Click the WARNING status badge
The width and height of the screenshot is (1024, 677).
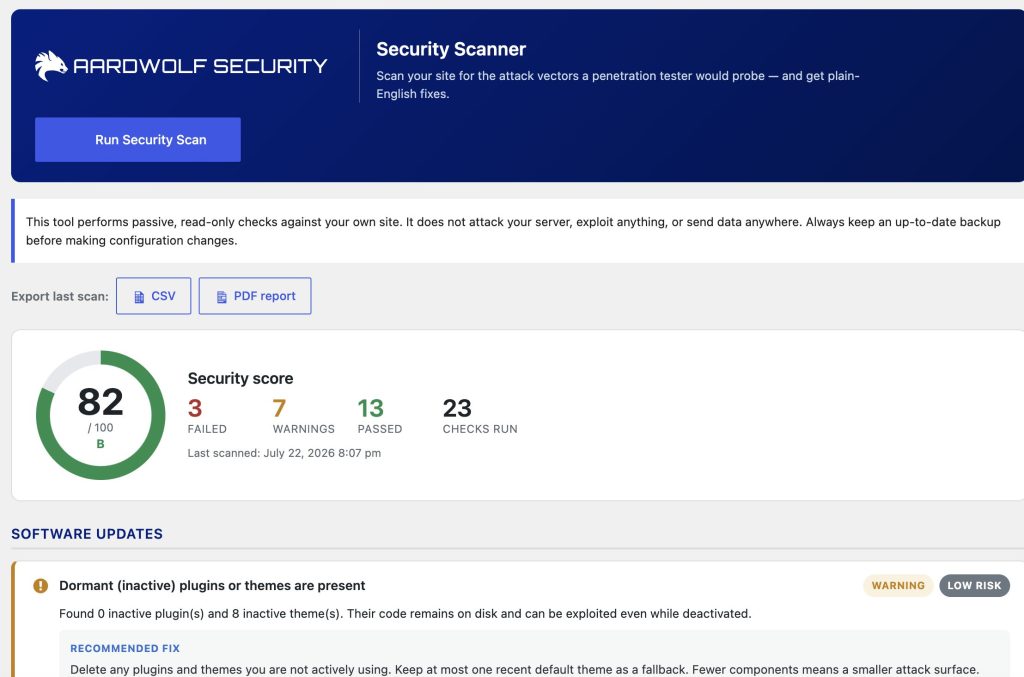pos(898,586)
